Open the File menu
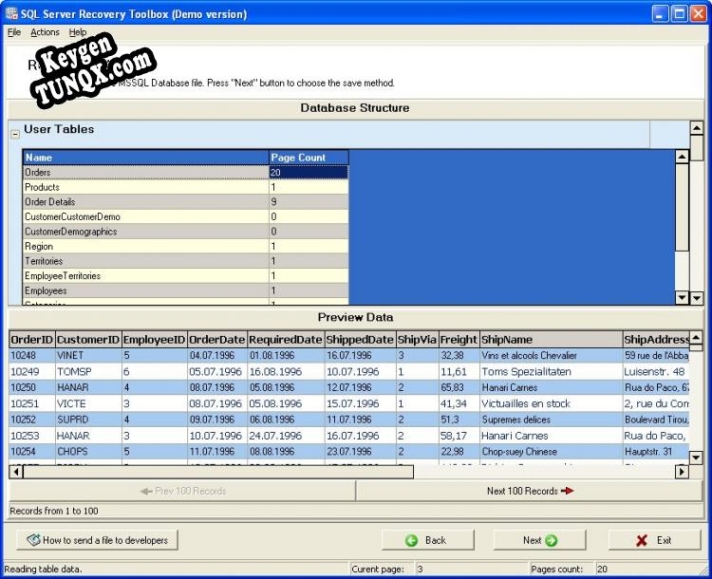The width and height of the screenshot is (712, 579). point(14,32)
